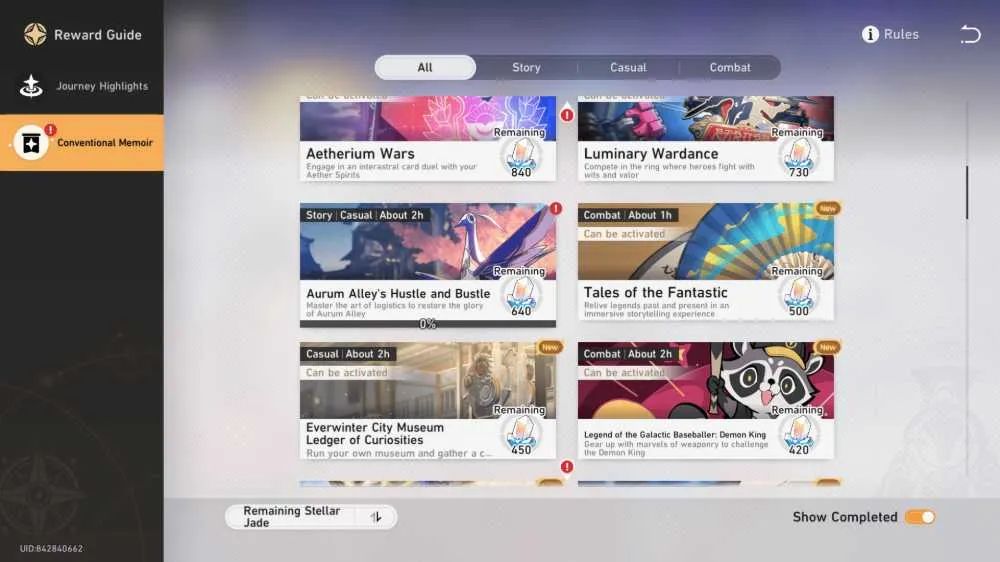Image resolution: width=1000 pixels, height=562 pixels.
Task: Open the Remaining Stellar Jade sort dropdown
Action: [311, 517]
